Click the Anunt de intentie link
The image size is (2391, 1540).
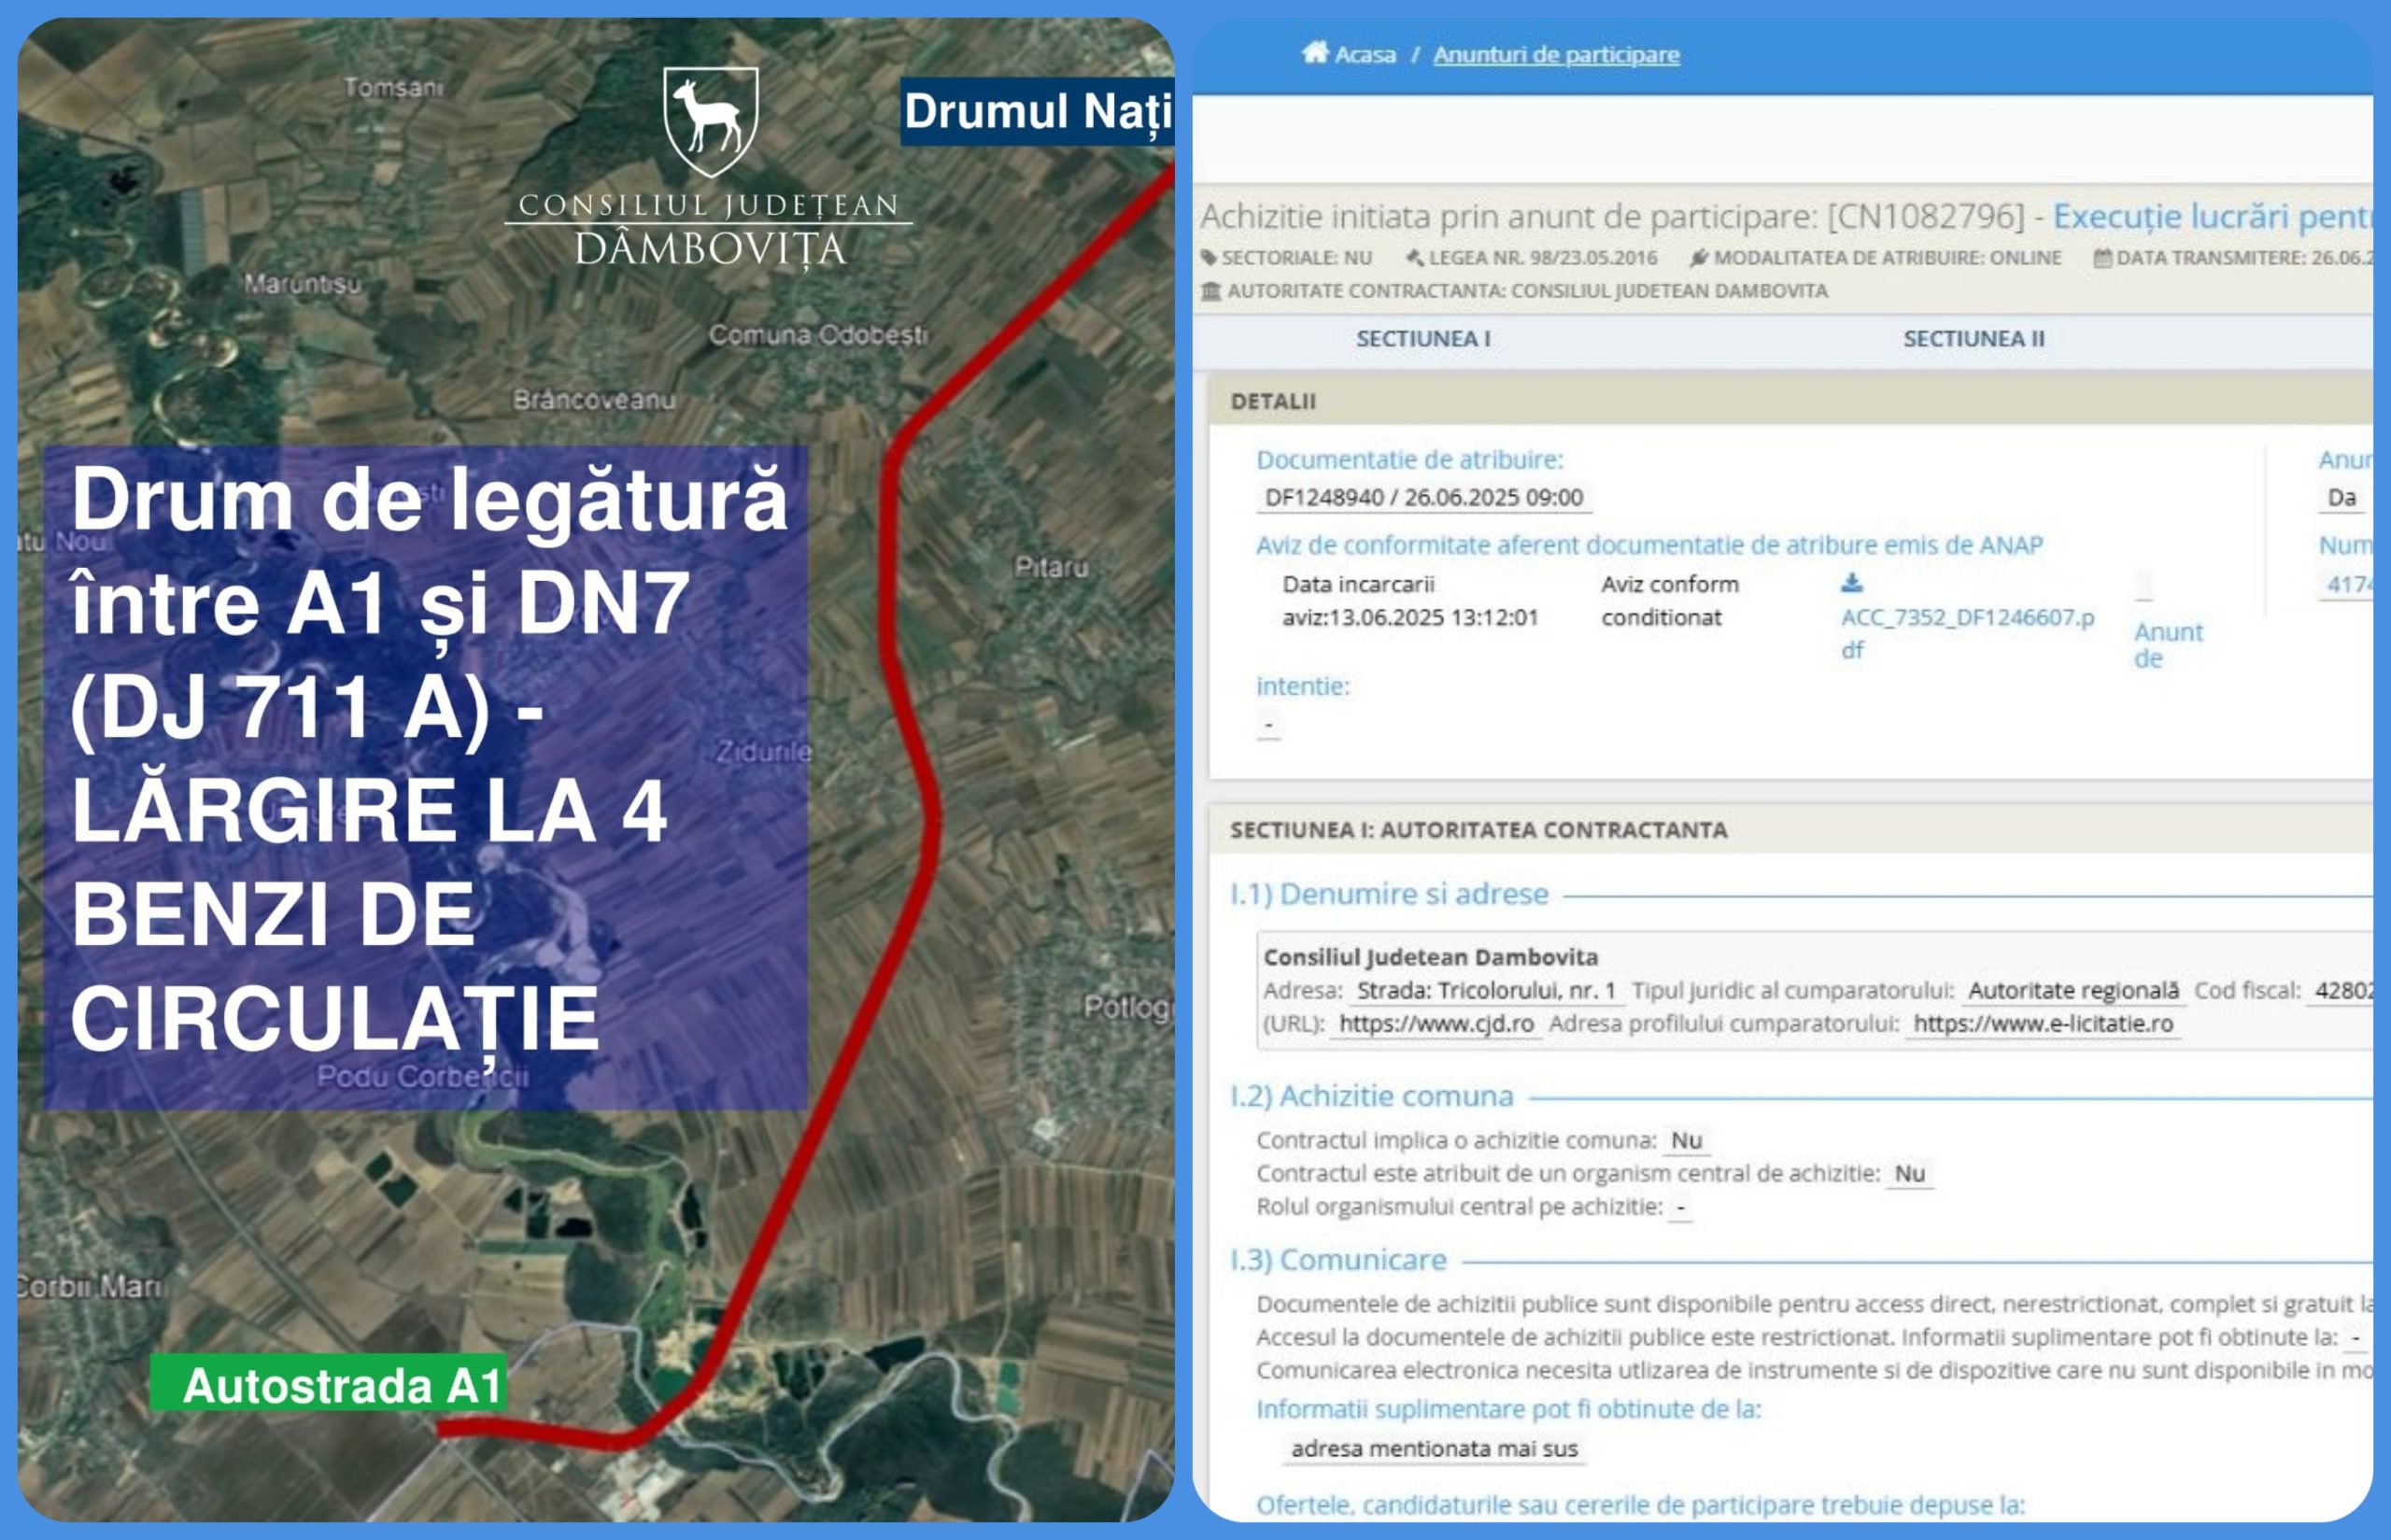[2168, 645]
